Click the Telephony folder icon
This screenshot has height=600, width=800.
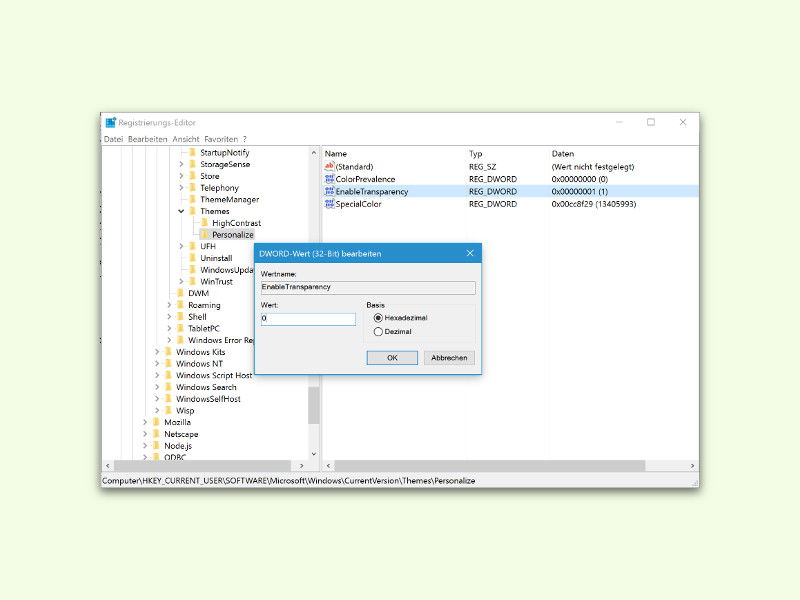pos(193,187)
